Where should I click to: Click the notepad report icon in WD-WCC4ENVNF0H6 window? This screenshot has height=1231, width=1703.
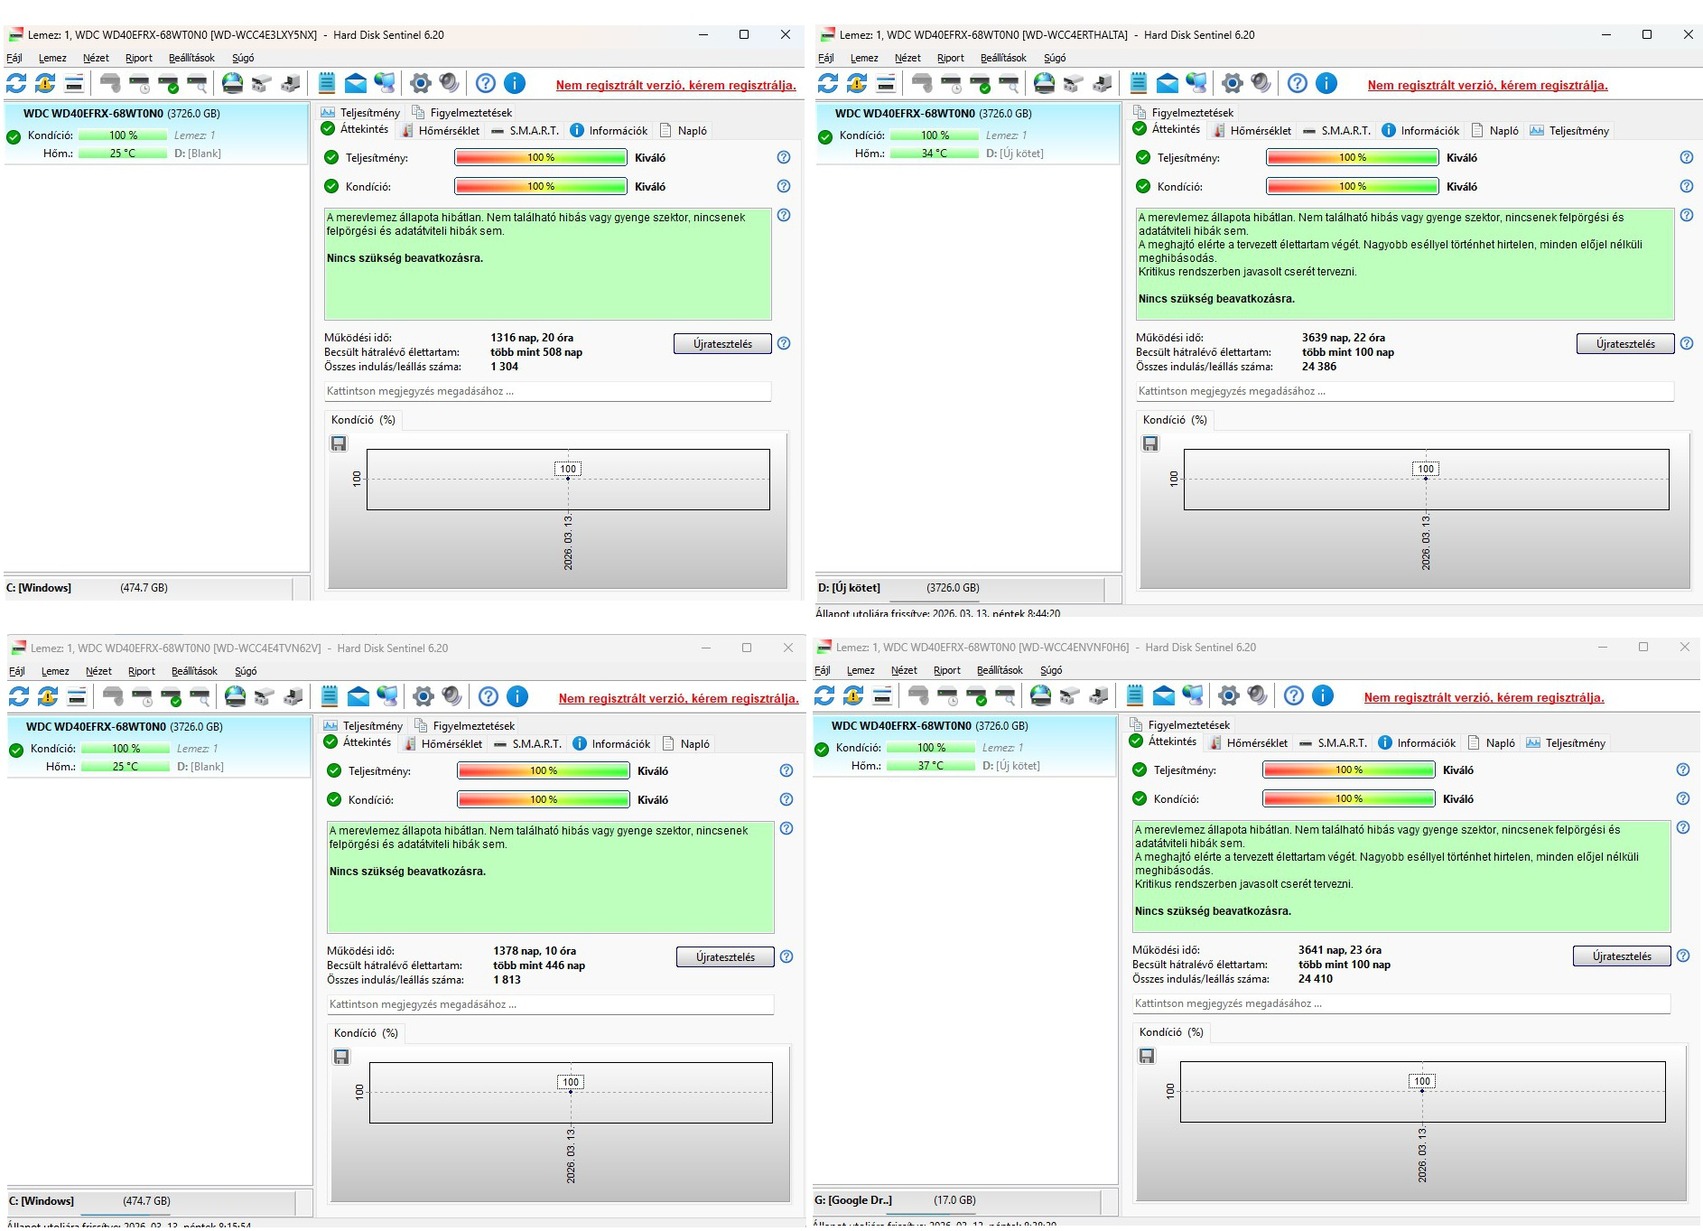(1134, 695)
